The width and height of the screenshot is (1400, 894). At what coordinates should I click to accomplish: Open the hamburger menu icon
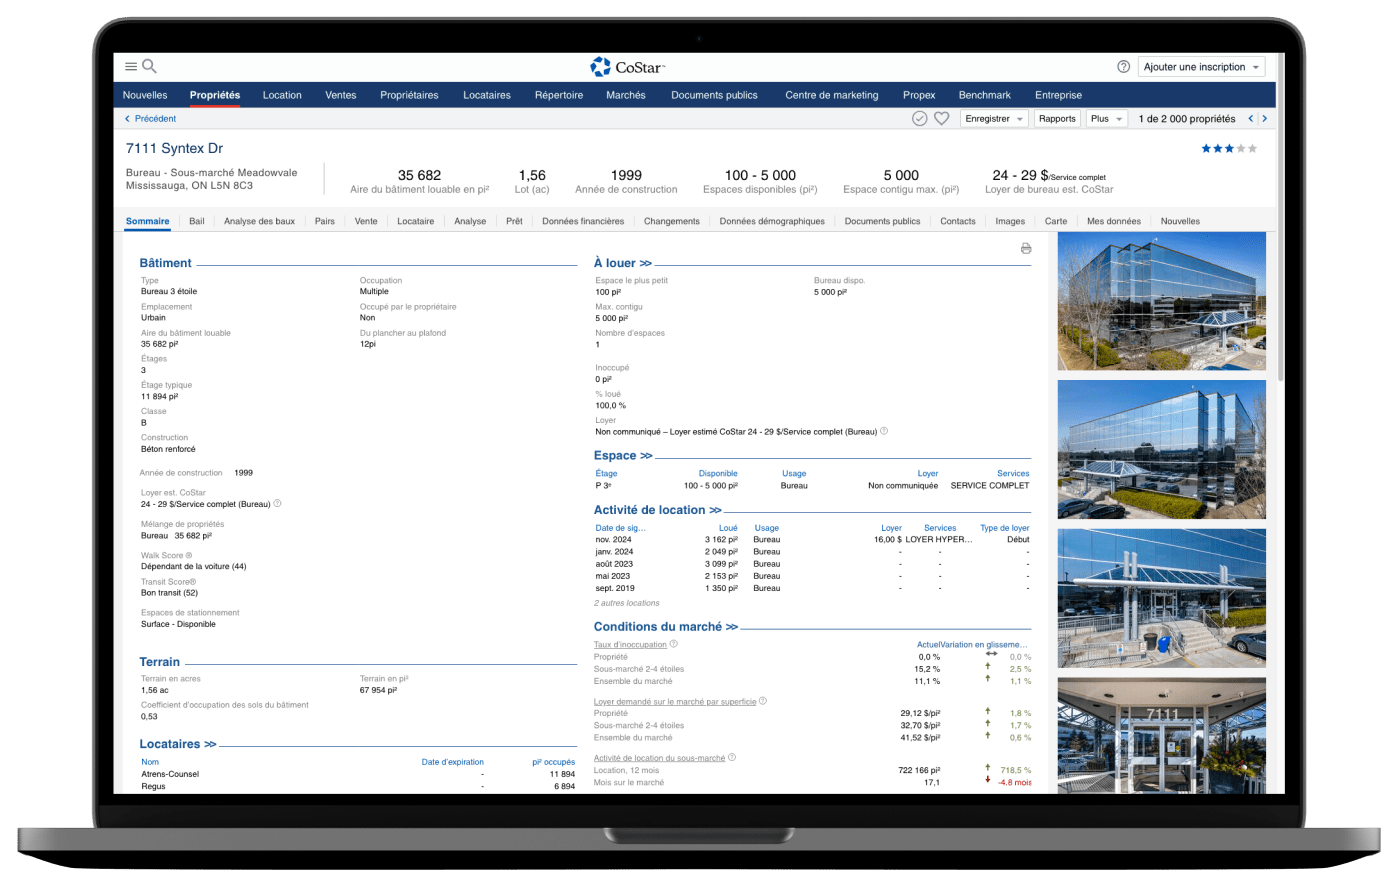(130, 67)
